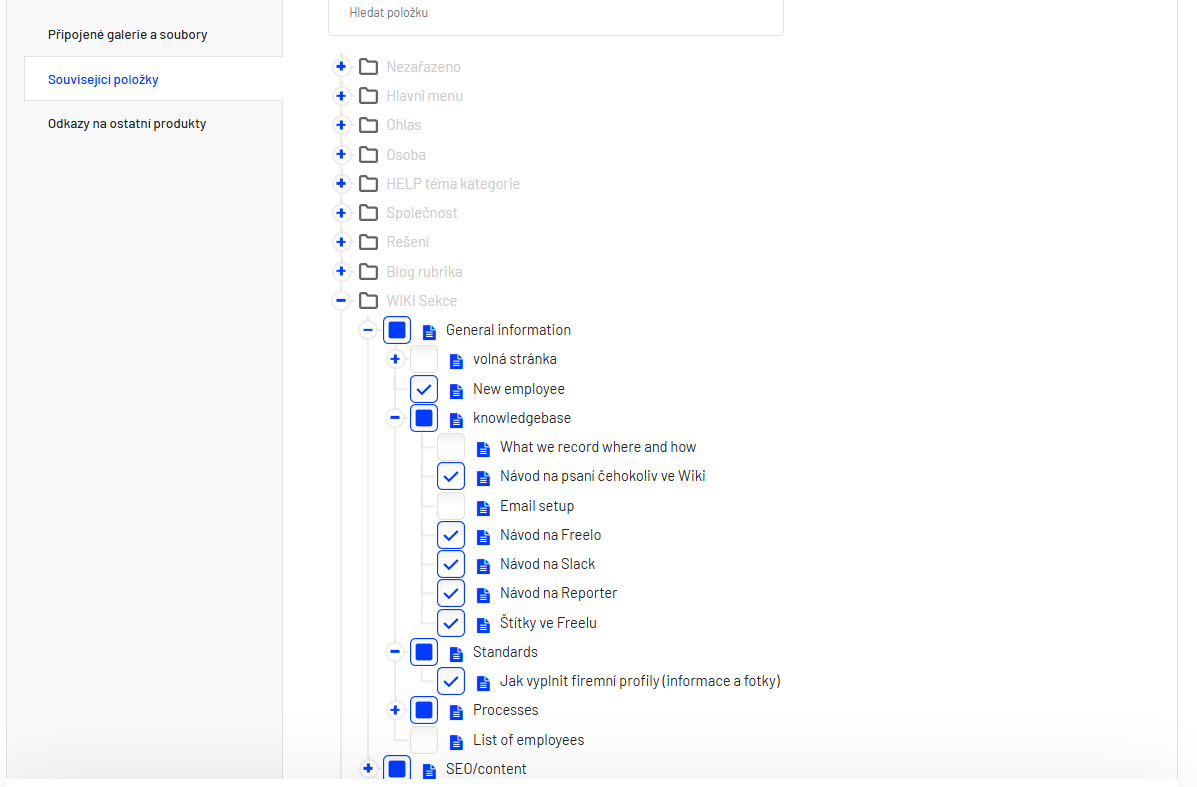1197x787 pixels.
Task: Expand the Blog rubrika folder
Action: coord(341,272)
